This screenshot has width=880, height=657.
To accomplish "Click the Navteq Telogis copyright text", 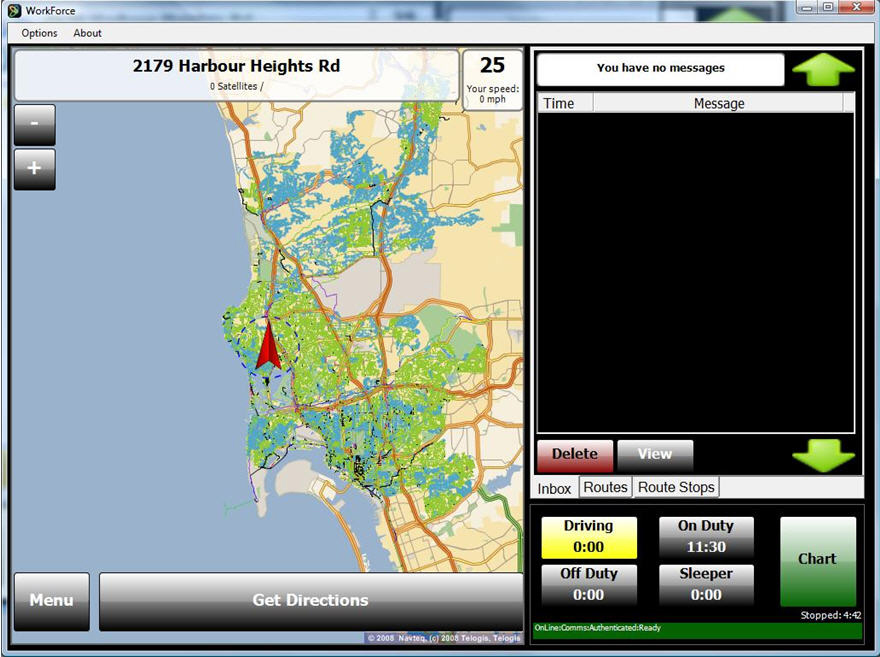I will click(443, 638).
